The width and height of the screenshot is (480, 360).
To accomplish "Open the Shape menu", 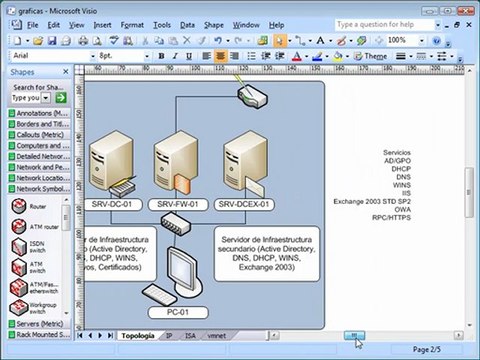I will 214,25.
